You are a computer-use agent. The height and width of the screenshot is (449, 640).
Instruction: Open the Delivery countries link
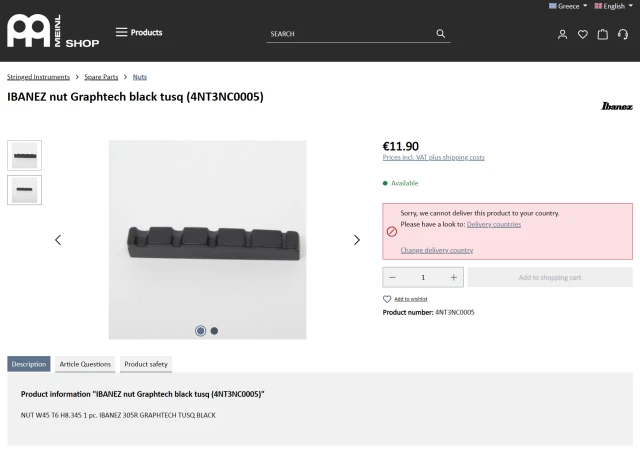pyautogui.click(x=494, y=224)
